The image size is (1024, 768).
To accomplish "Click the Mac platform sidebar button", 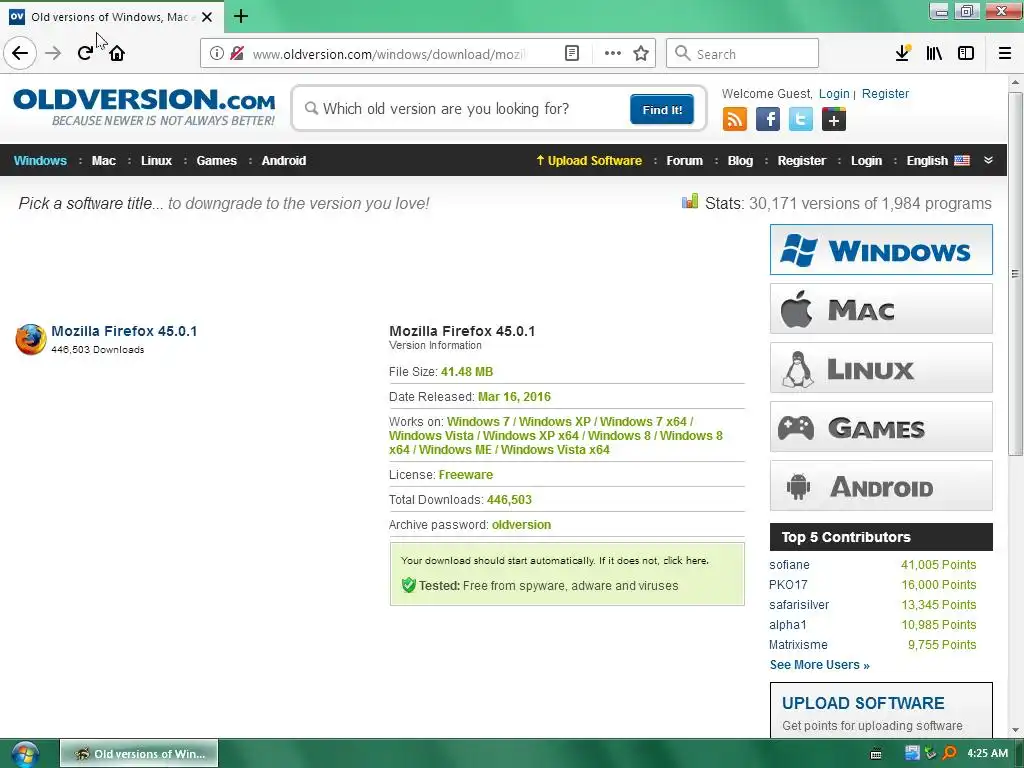I will (x=881, y=308).
